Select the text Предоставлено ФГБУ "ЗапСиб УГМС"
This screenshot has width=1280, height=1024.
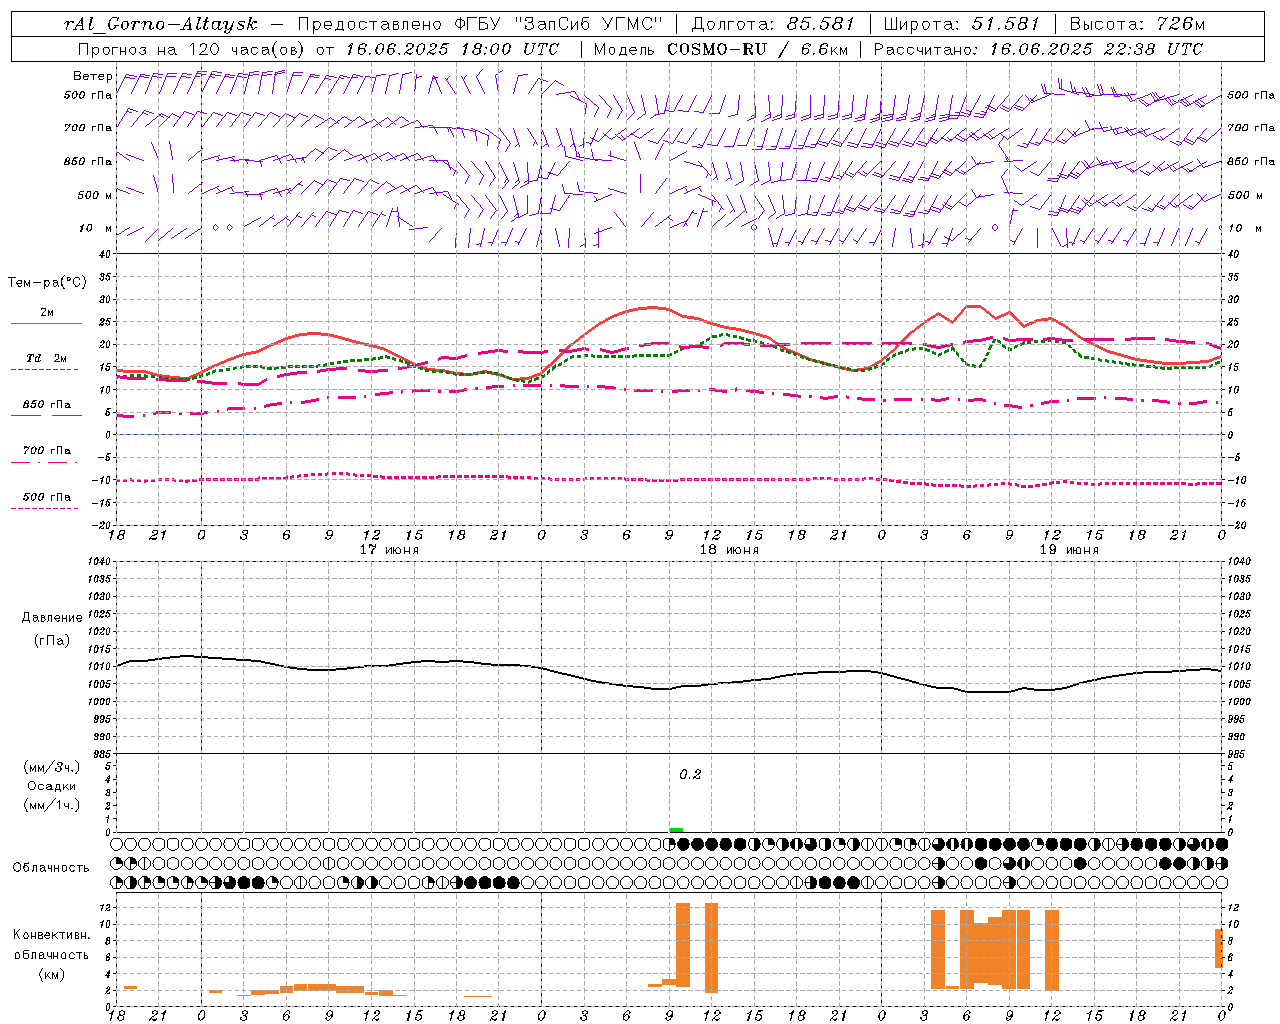[x=481, y=24]
